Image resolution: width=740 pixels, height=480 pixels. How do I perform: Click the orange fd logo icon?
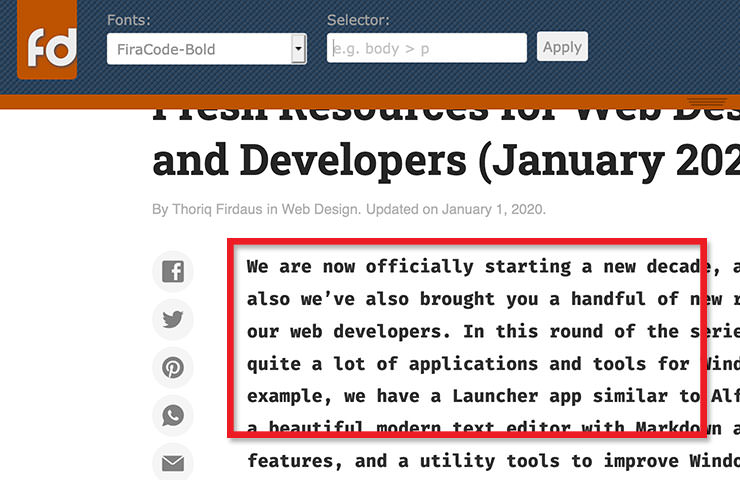pos(47,40)
